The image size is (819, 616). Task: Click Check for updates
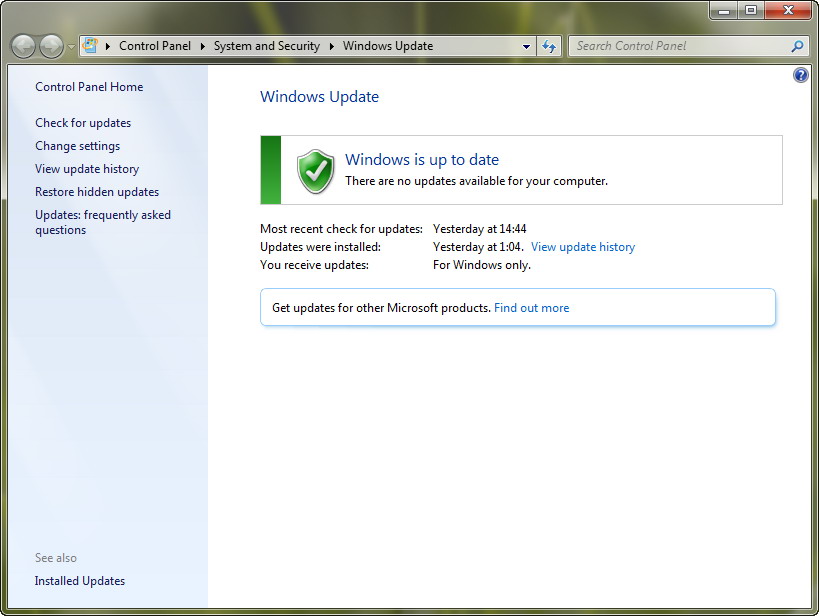pyautogui.click(x=83, y=123)
